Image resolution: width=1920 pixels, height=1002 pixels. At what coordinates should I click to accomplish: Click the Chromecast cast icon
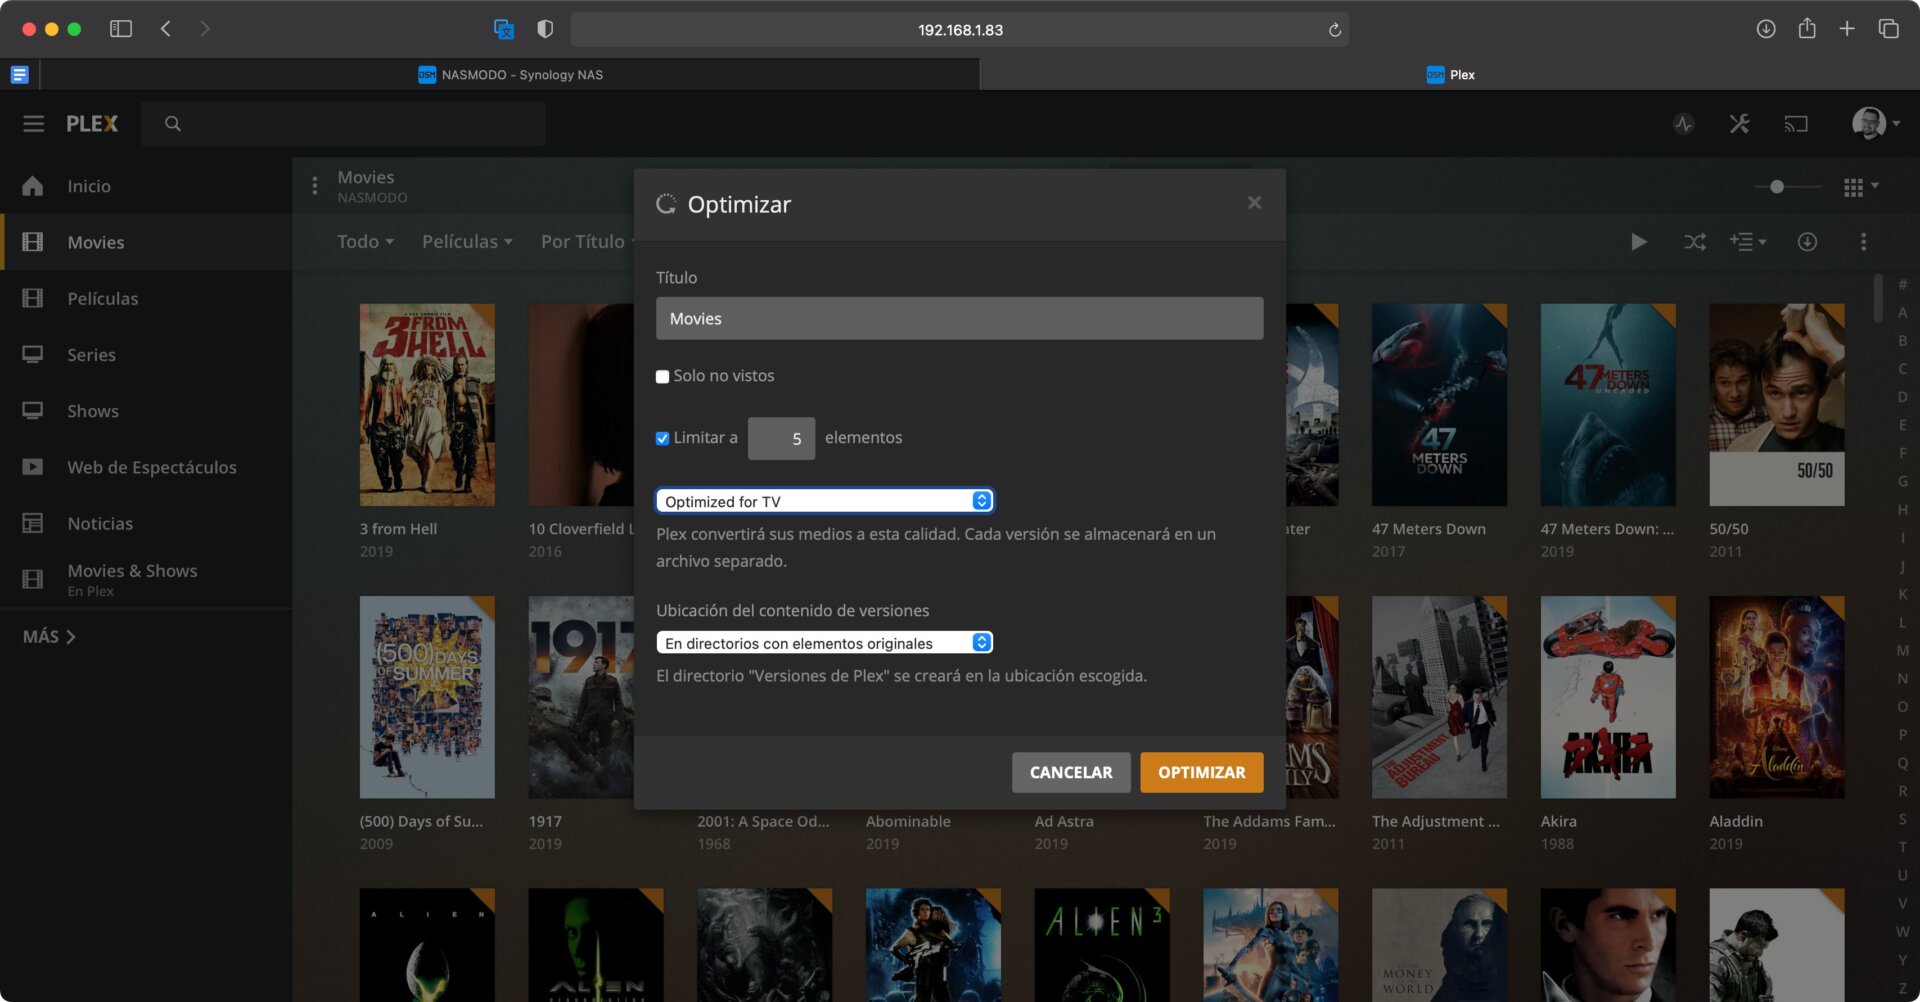pyautogui.click(x=1797, y=123)
